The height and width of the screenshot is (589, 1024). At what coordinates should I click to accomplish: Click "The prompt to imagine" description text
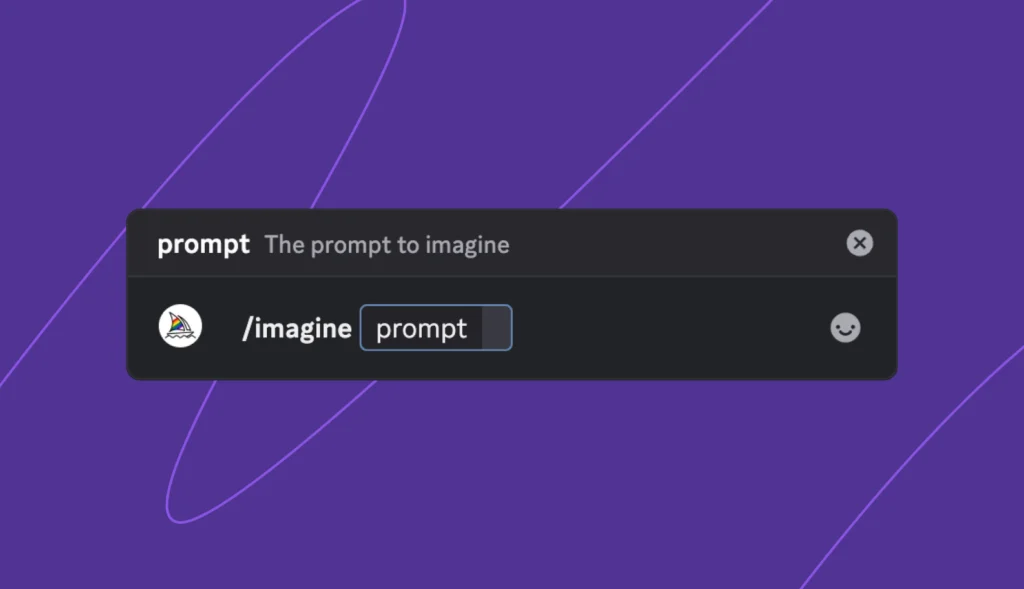click(386, 245)
